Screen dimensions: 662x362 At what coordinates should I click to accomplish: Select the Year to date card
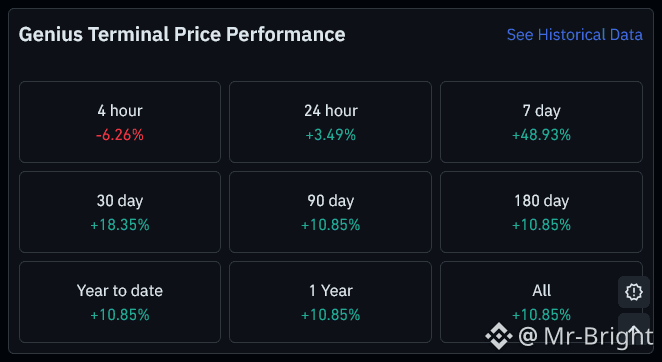pos(120,302)
